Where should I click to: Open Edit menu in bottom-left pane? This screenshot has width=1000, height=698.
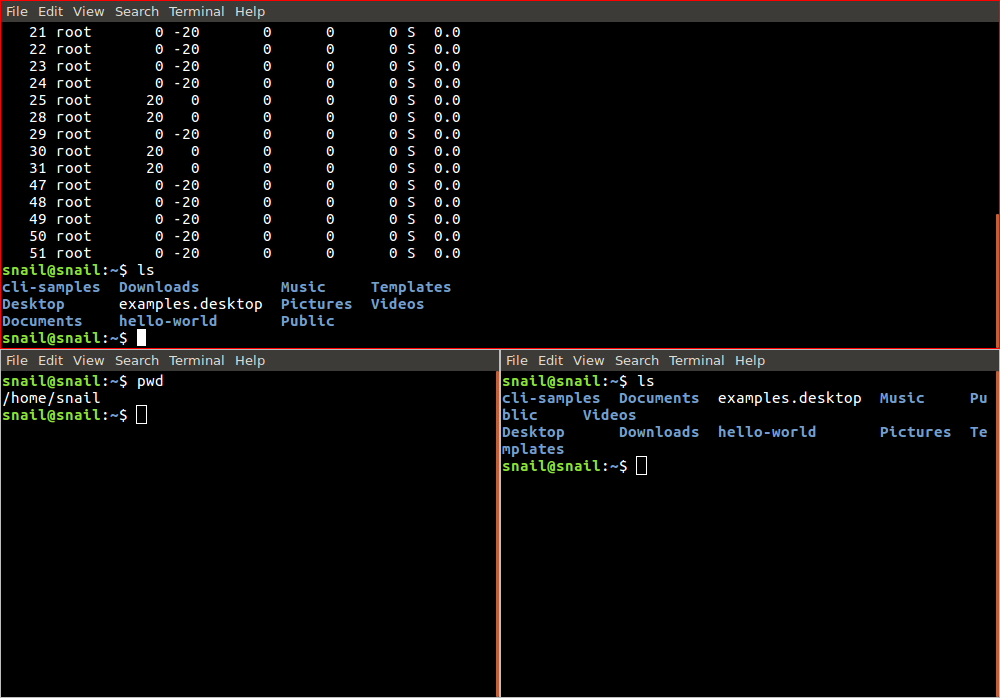coord(50,361)
